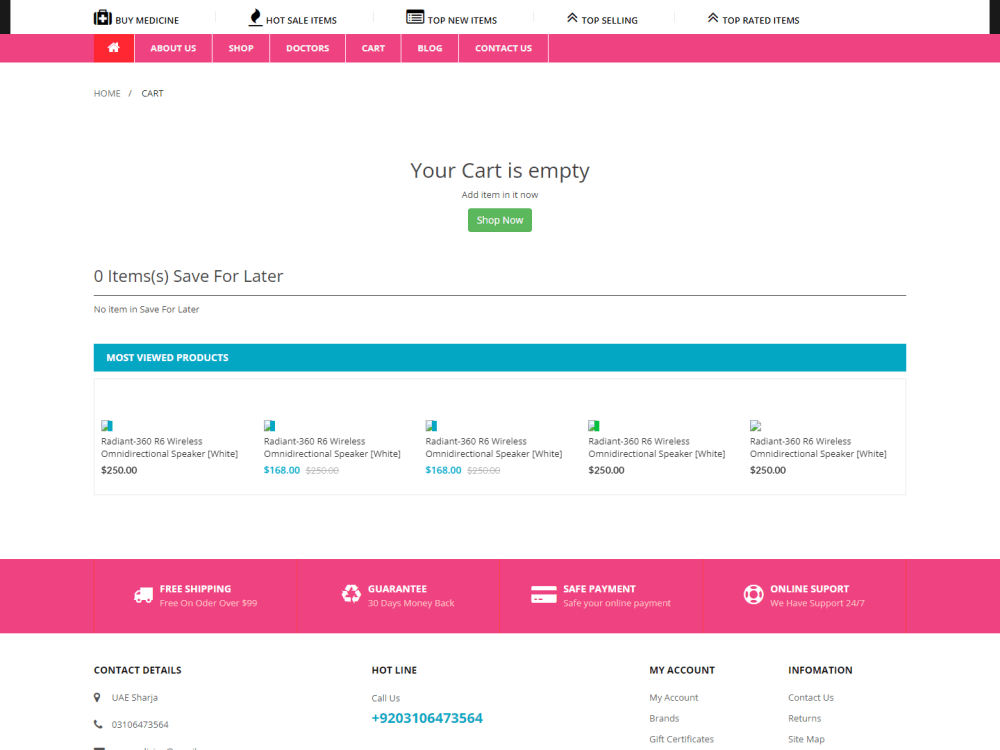This screenshot has height=750, width=1000.
Task: Click the Buy Medicine first-aid kit icon
Action: [x=102, y=18]
